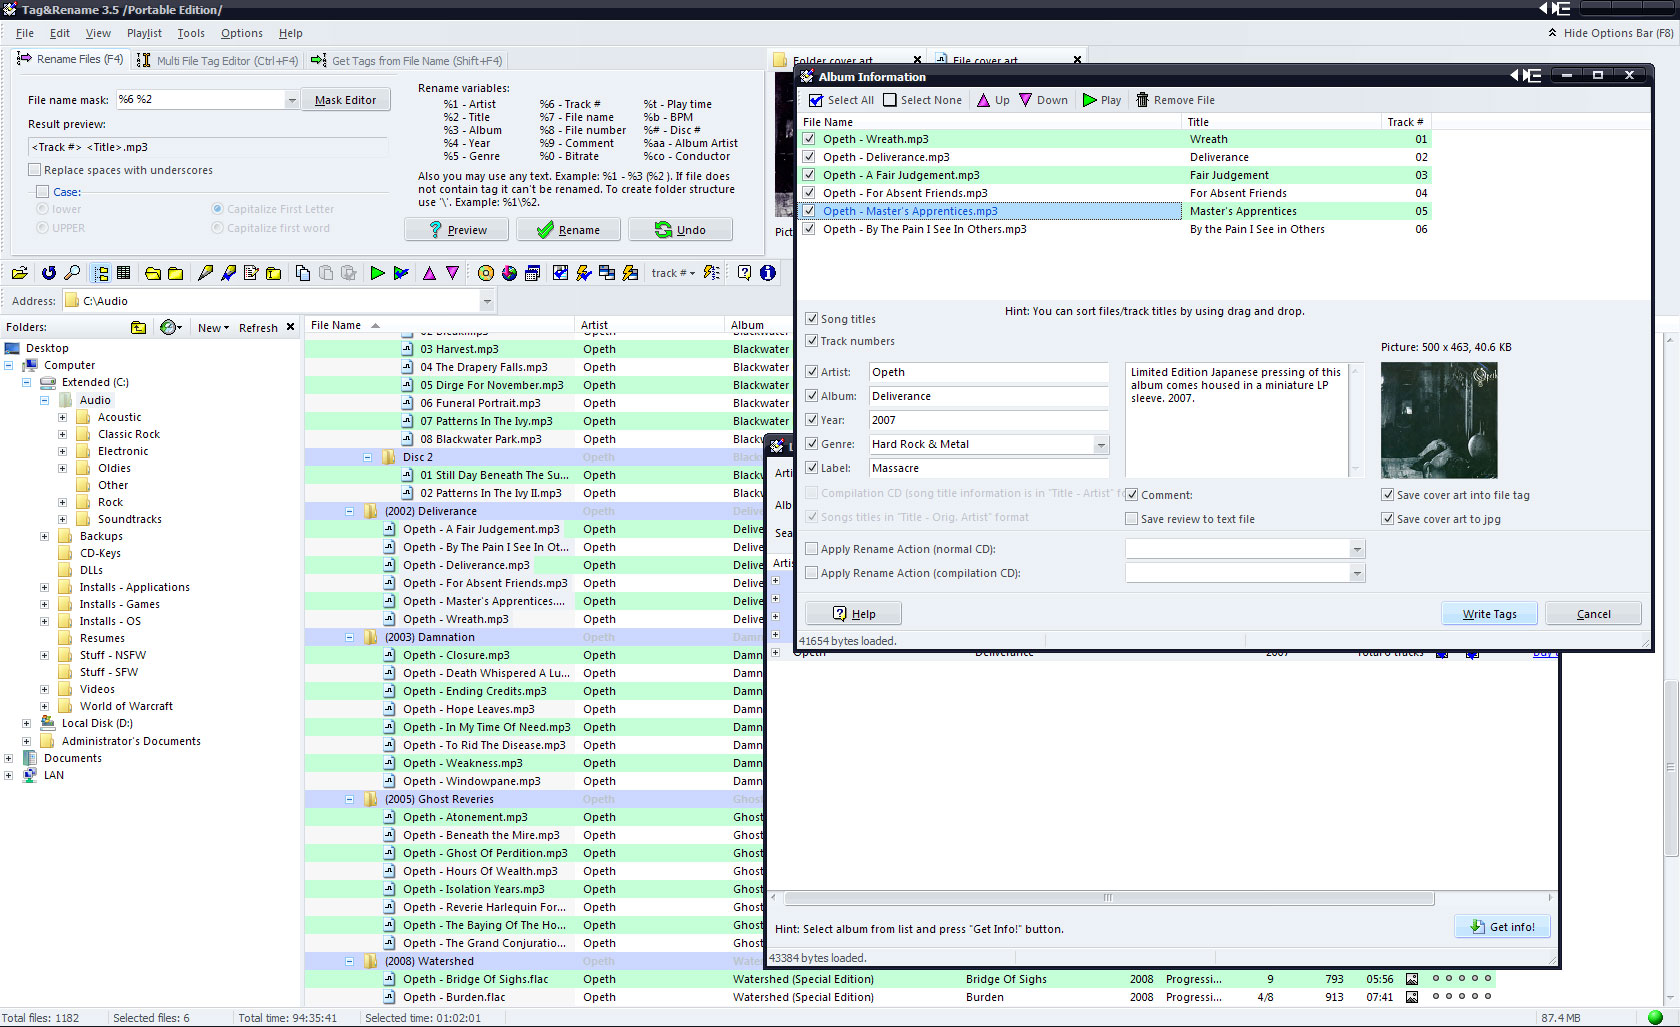The image size is (1680, 1027).
Task: Switch to Multi File Tag Editor tab
Action: (218, 60)
